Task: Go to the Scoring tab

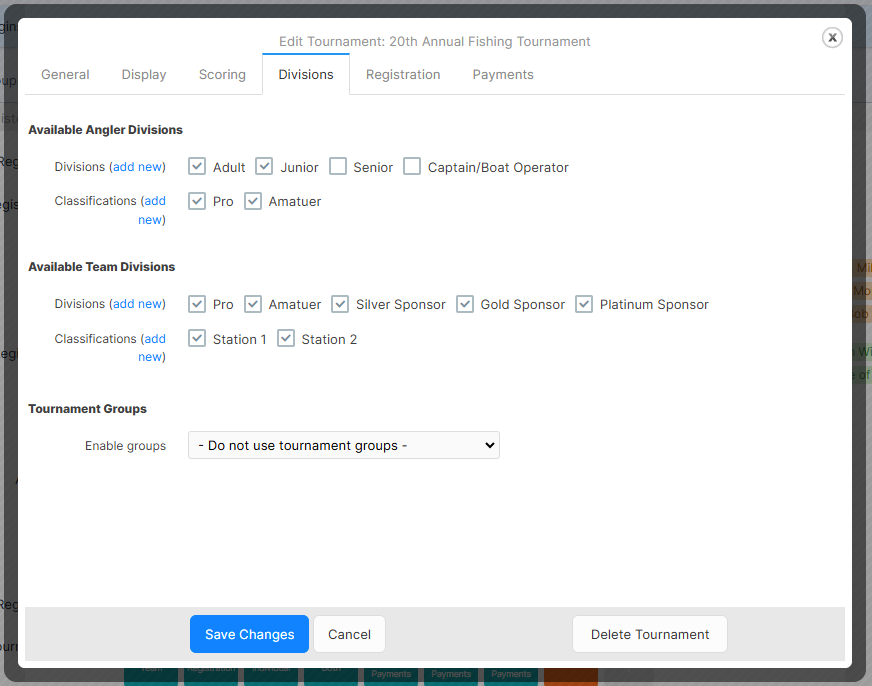Action: pos(222,74)
